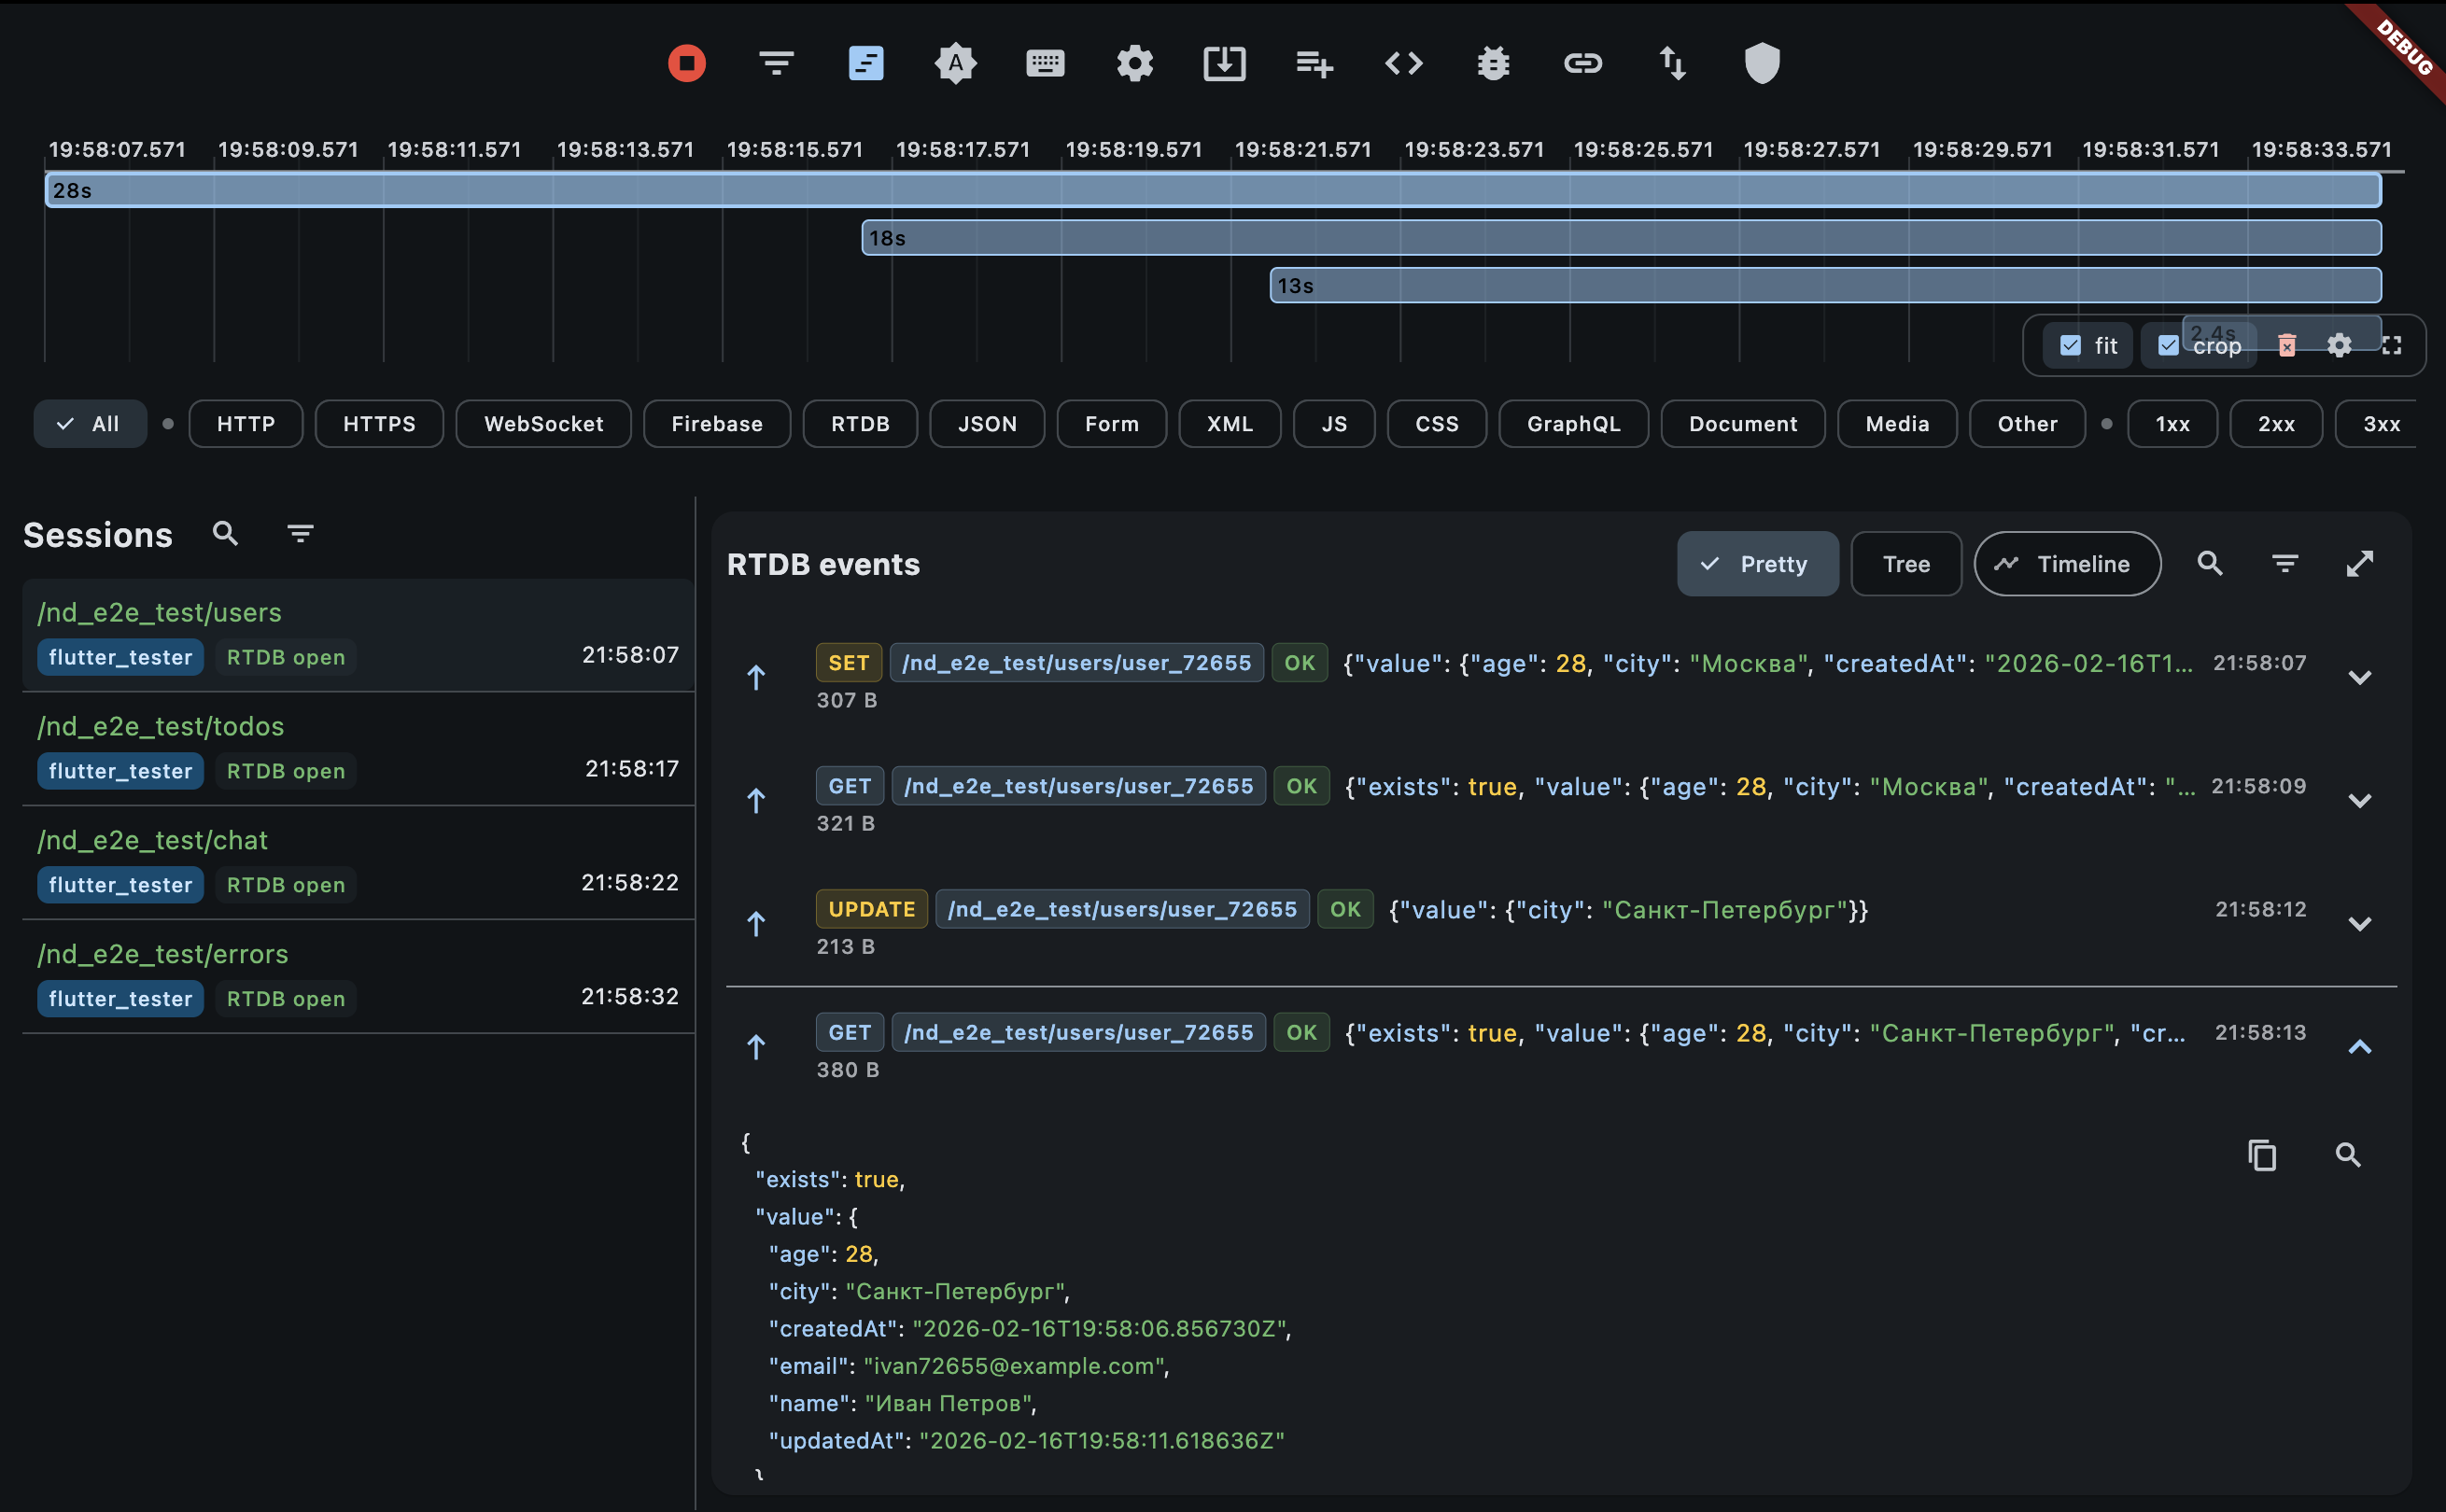Collapse the GET event at 21:58:13

pyautogui.click(x=2360, y=1047)
